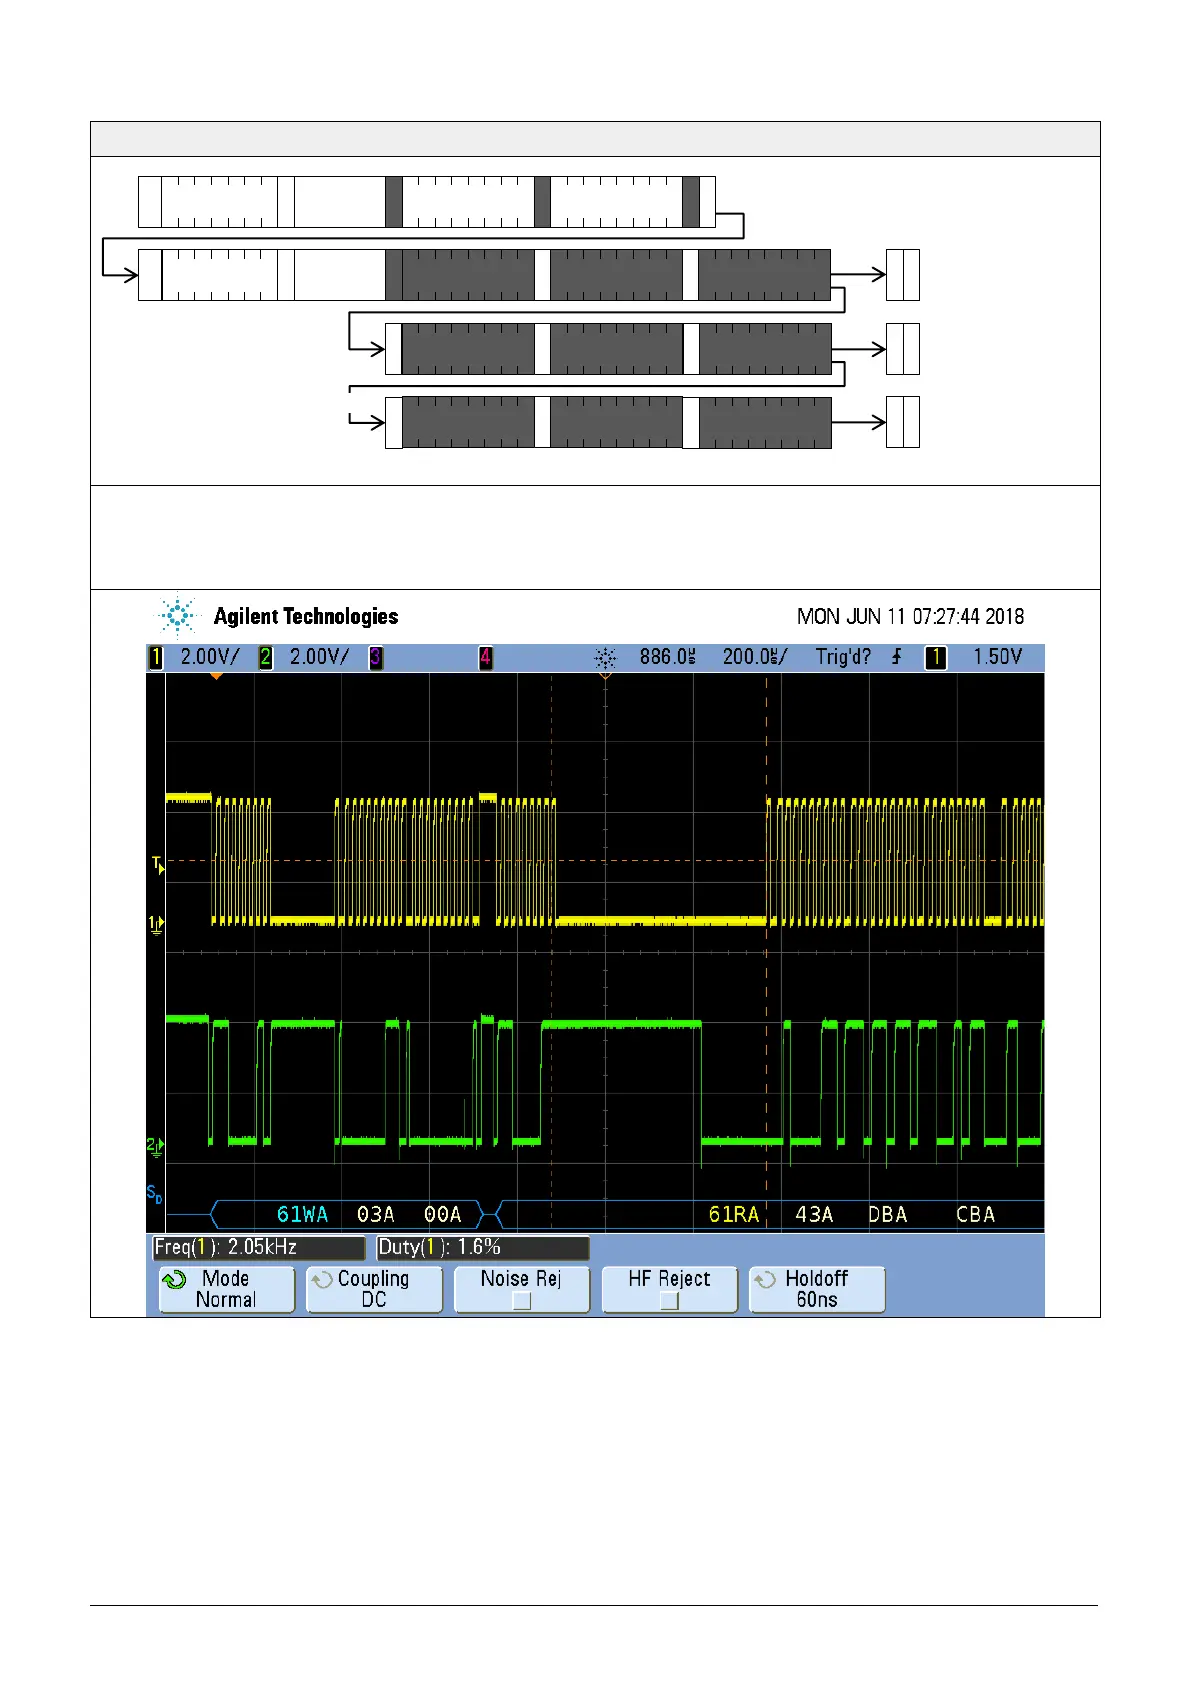Click the trigger level T marker
Viewport: 1191px width, 1684px height.
tap(157, 864)
